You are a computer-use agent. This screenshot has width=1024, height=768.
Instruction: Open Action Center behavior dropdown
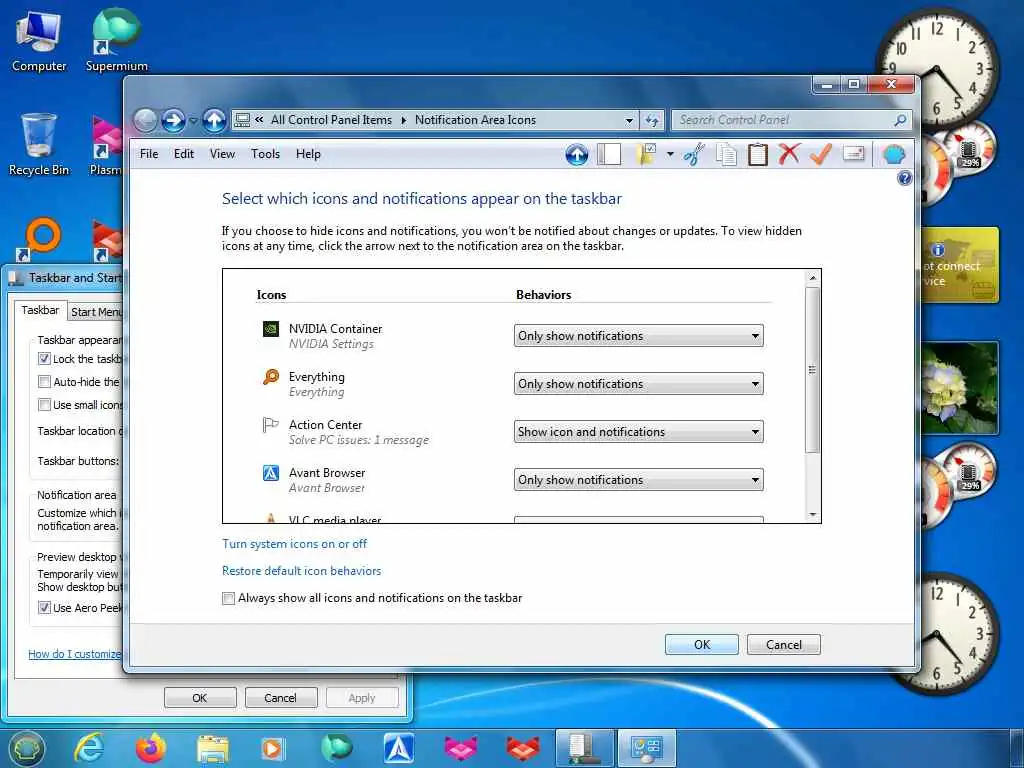point(639,432)
